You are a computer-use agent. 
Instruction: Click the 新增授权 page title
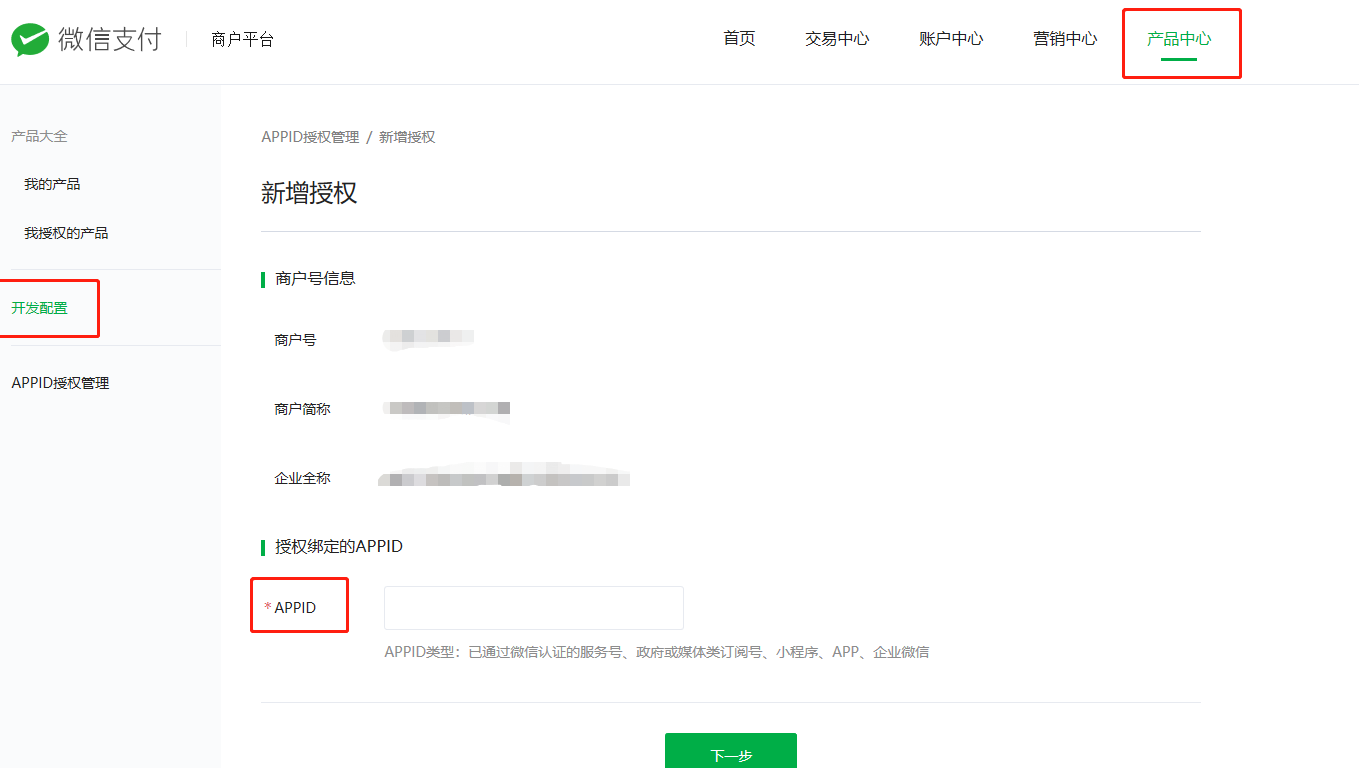pos(309,193)
